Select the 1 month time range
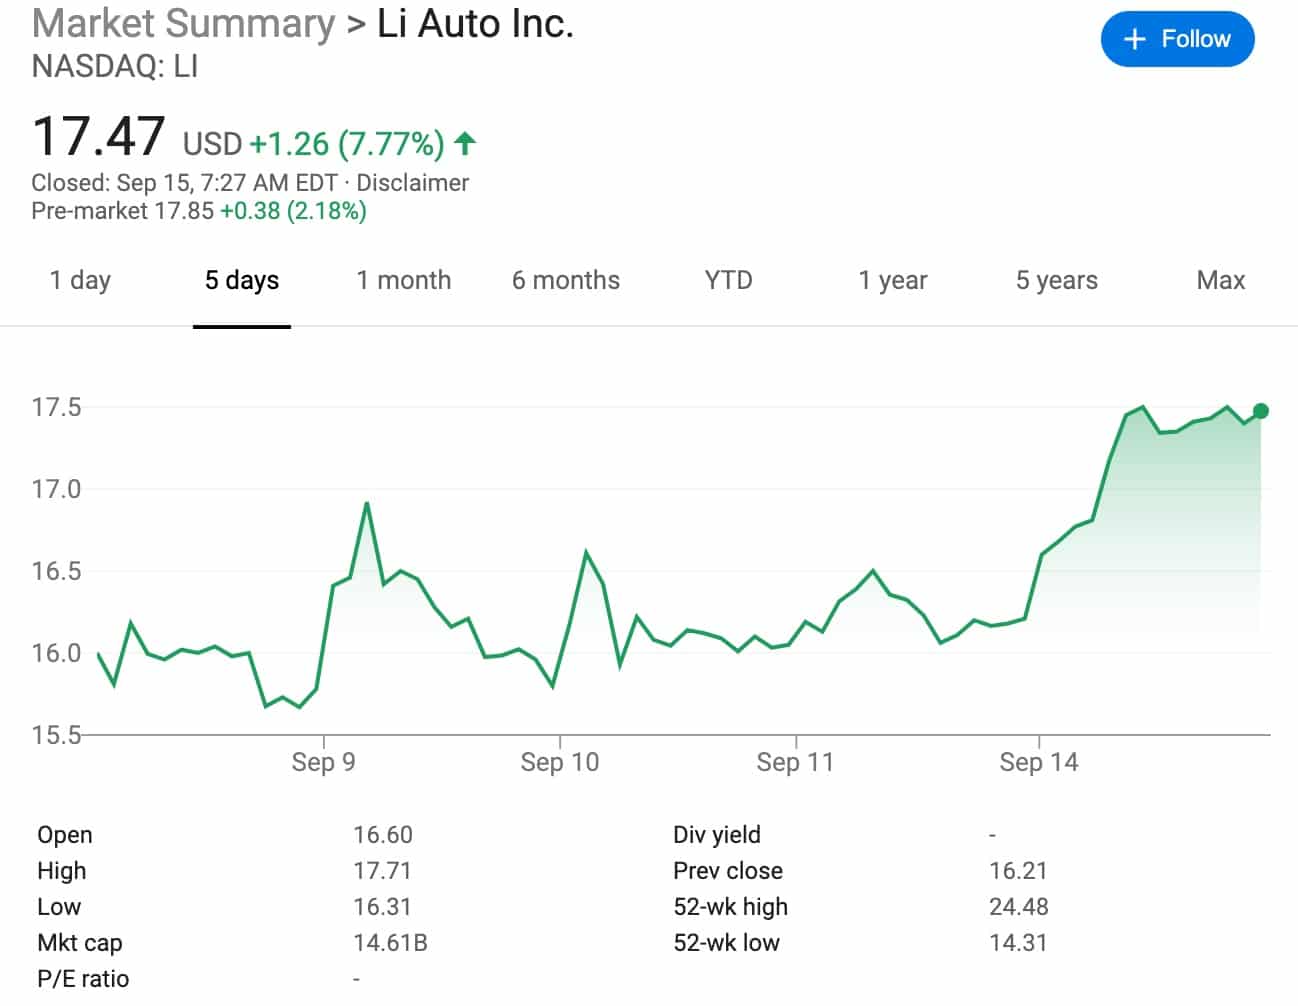 [404, 281]
